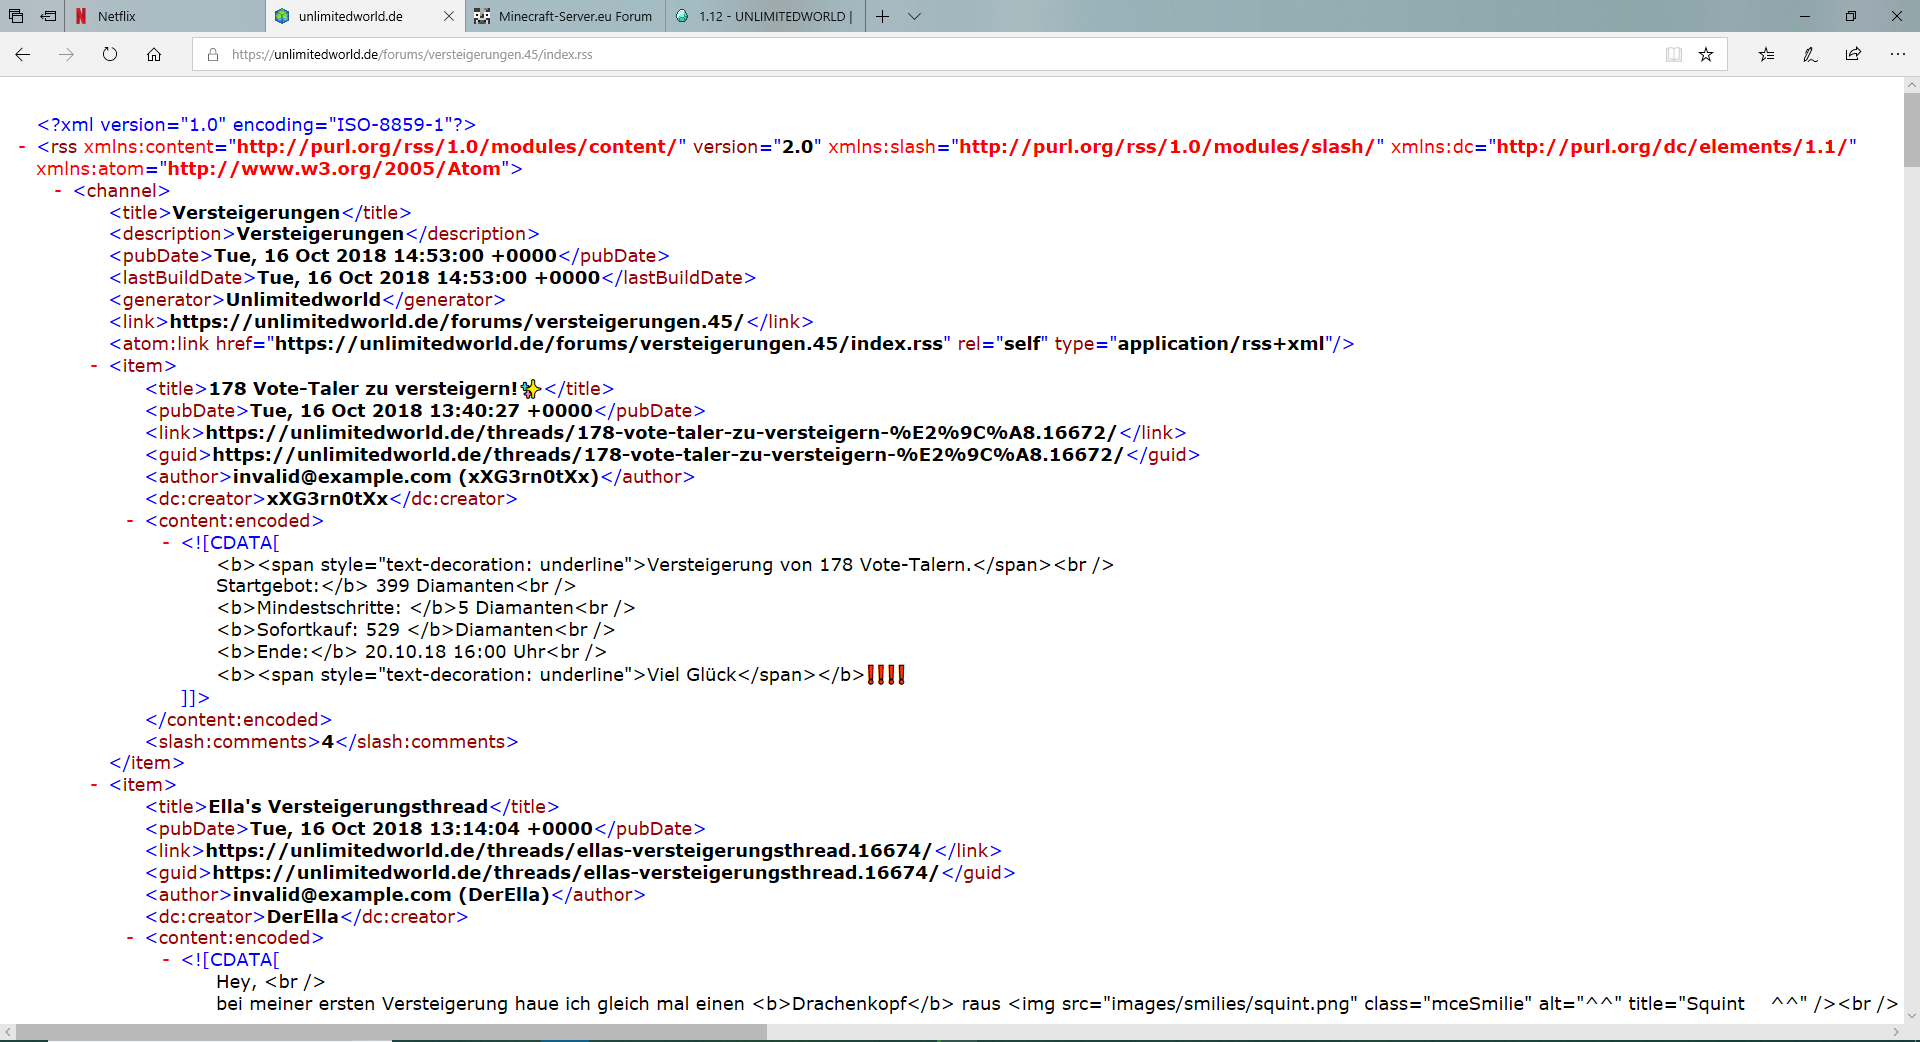Open the Settings and more ellipsis menu
The width and height of the screenshot is (1920, 1042).
1897,55
